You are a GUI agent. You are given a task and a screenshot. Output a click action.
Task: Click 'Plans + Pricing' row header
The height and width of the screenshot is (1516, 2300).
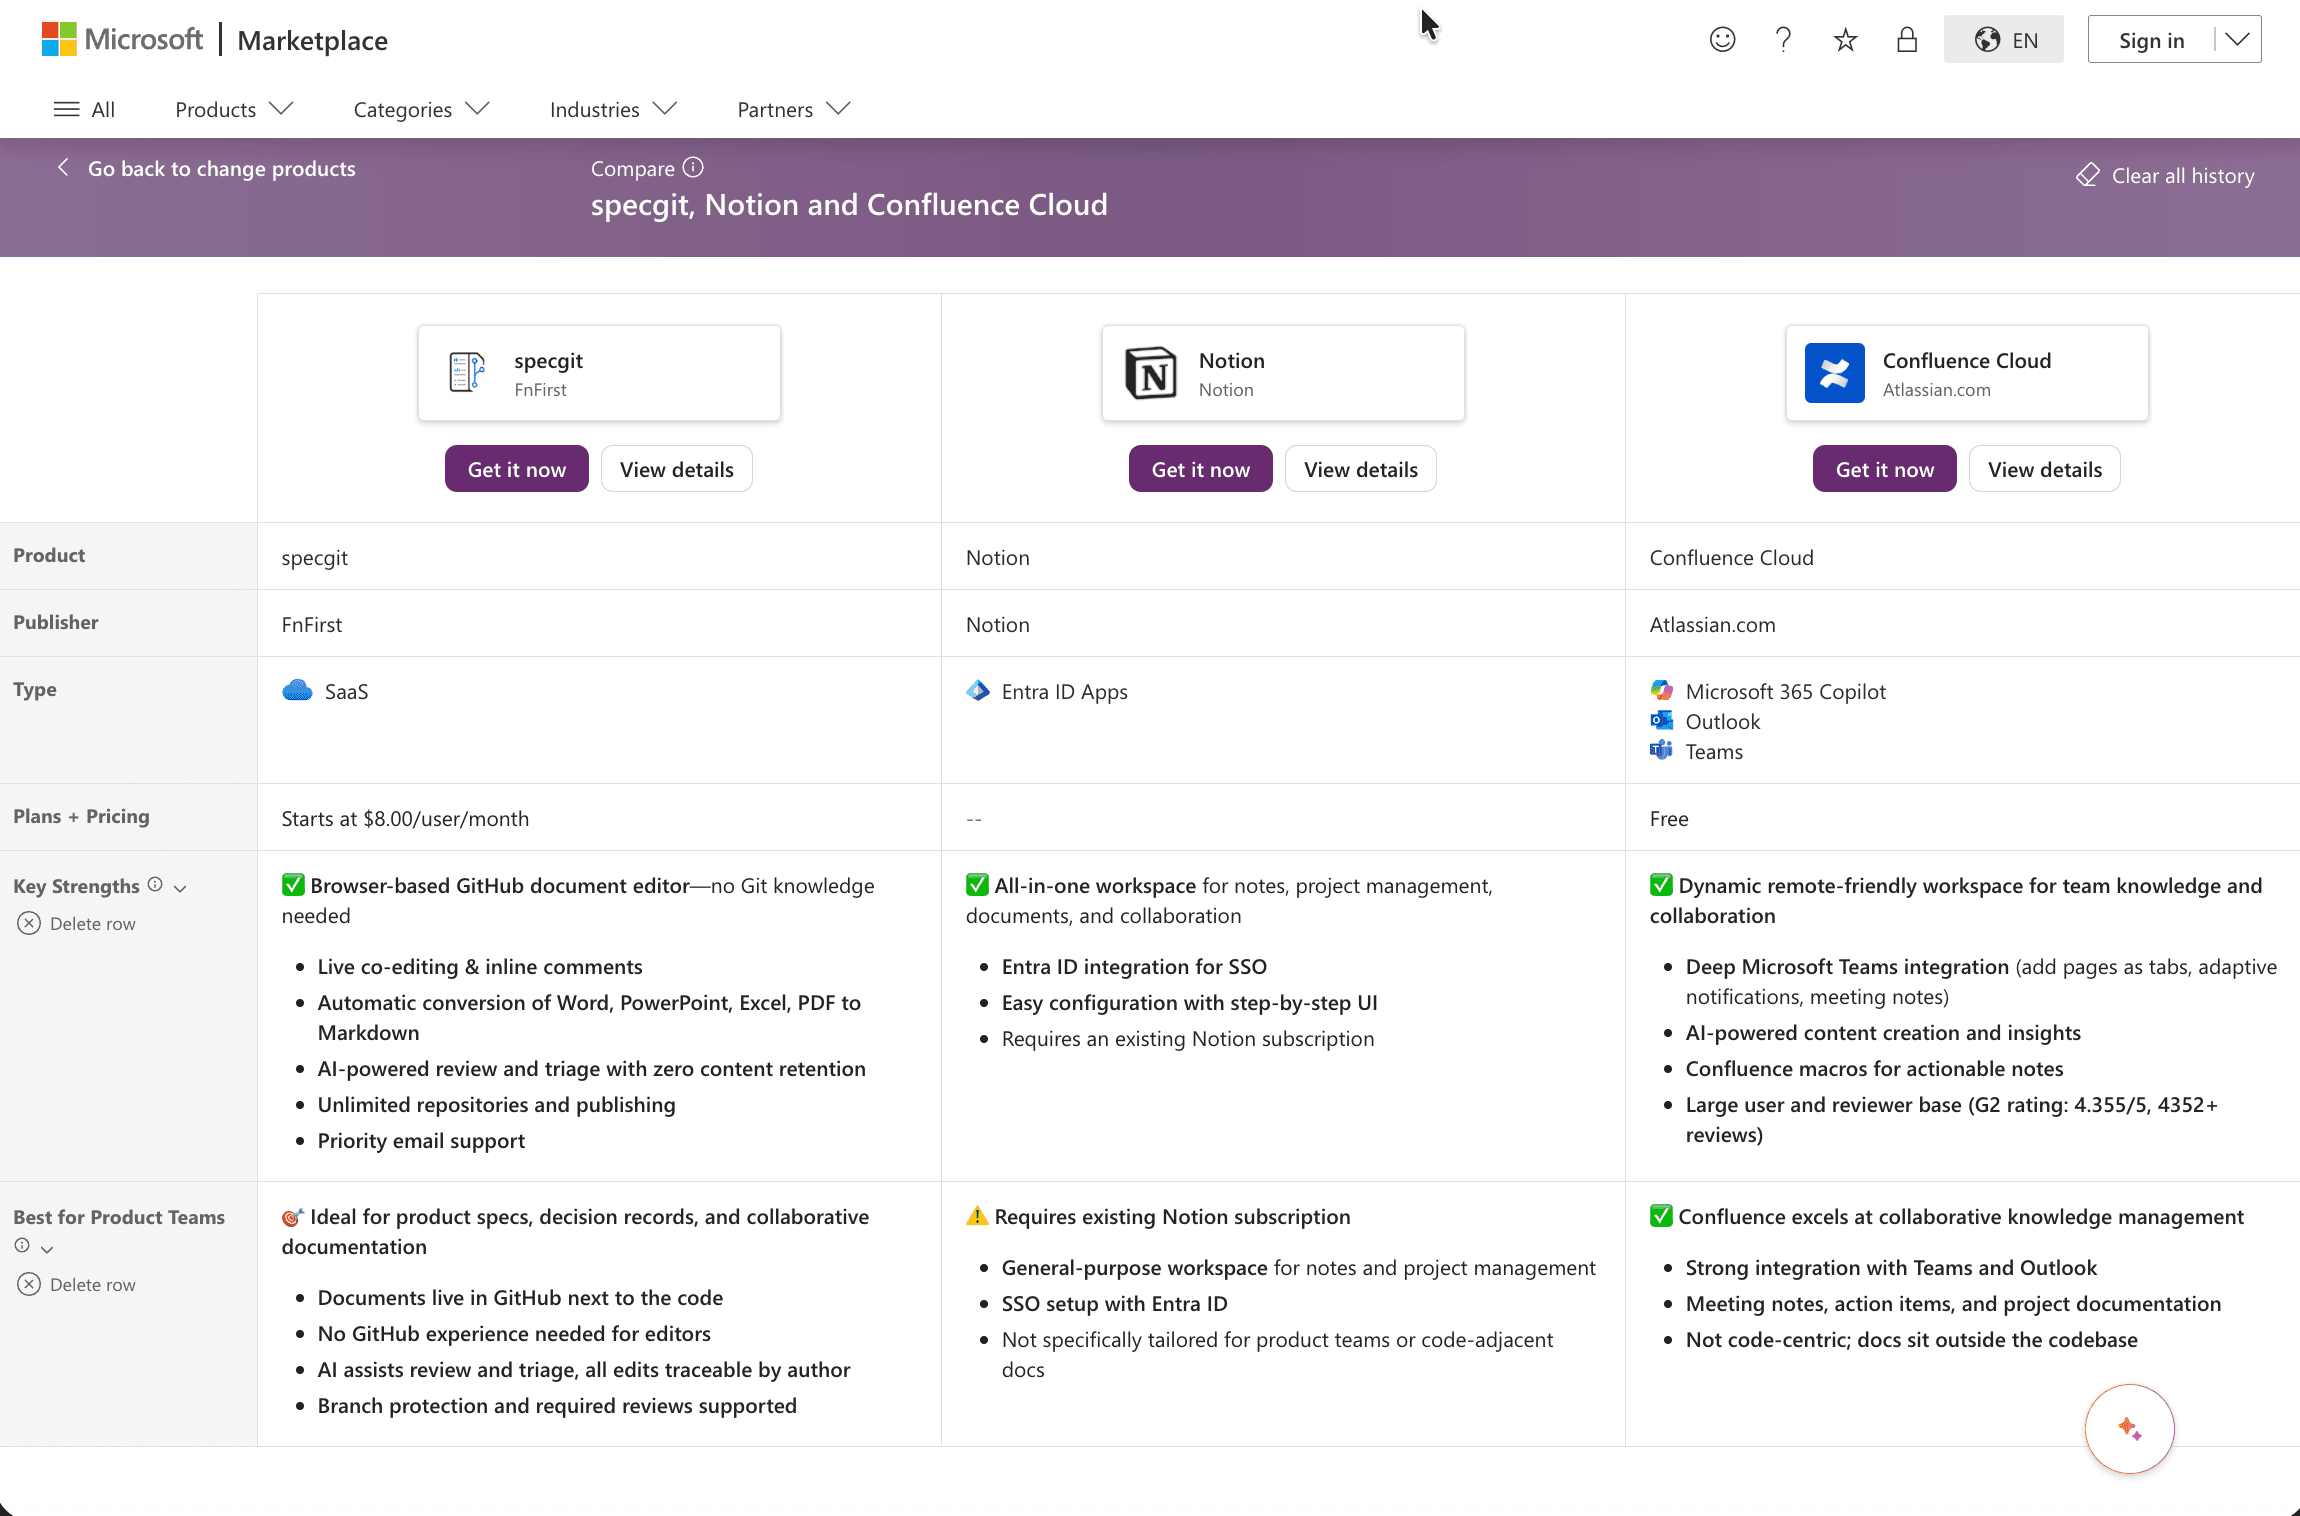[81, 816]
